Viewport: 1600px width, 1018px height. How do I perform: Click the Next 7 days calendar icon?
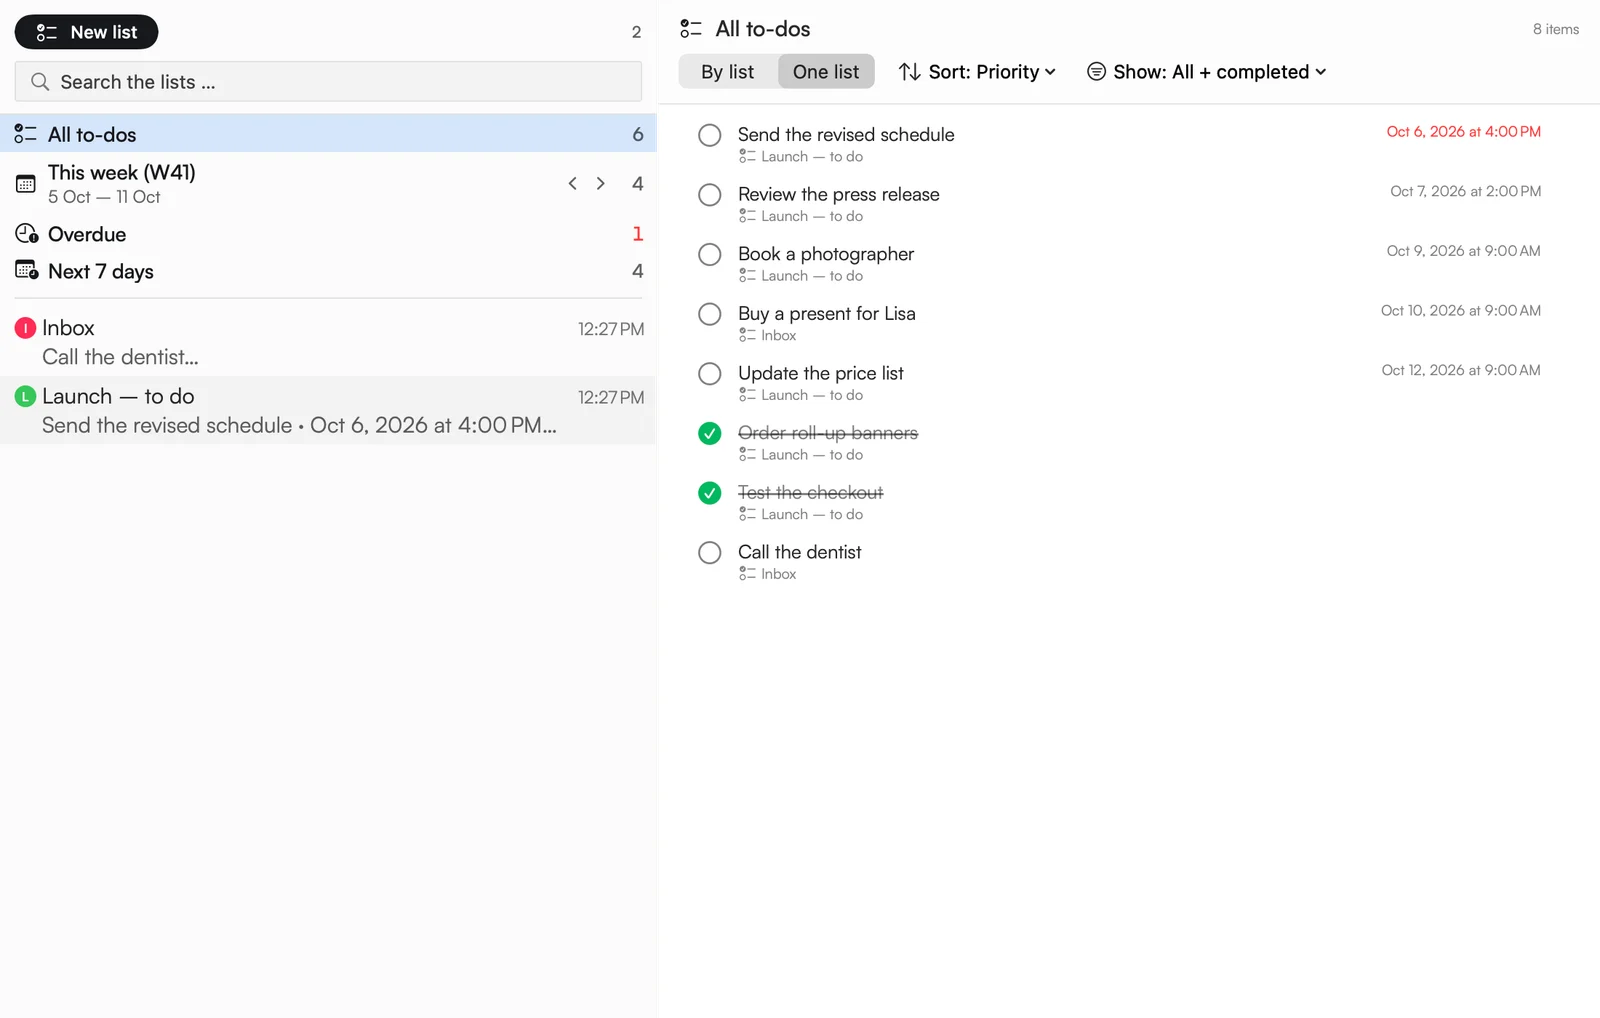point(26,271)
